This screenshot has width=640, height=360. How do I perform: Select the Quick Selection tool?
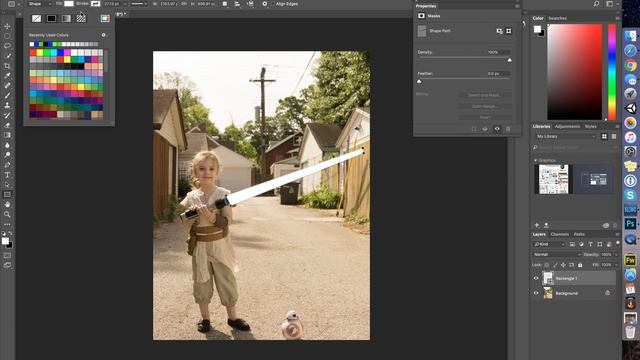click(x=7, y=56)
